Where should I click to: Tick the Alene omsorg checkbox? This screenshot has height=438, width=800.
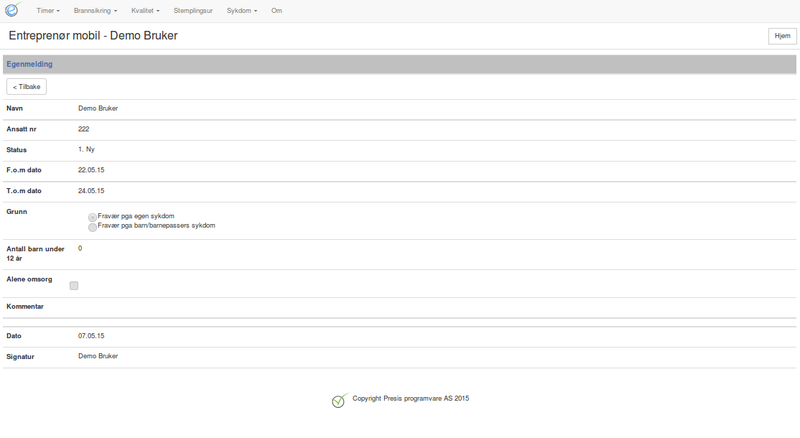(74, 286)
